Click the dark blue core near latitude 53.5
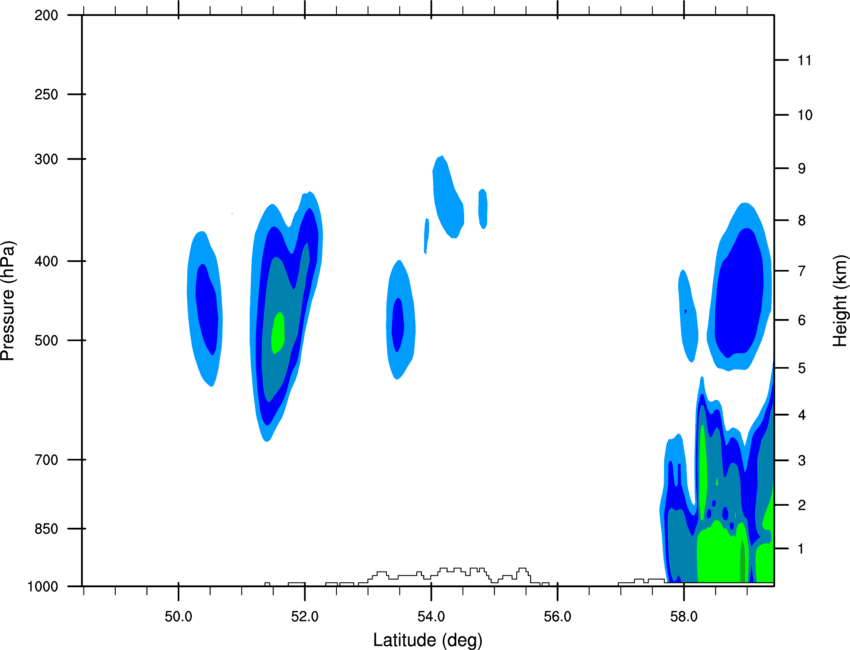Image resolution: width=850 pixels, height=650 pixels. [398, 324]
